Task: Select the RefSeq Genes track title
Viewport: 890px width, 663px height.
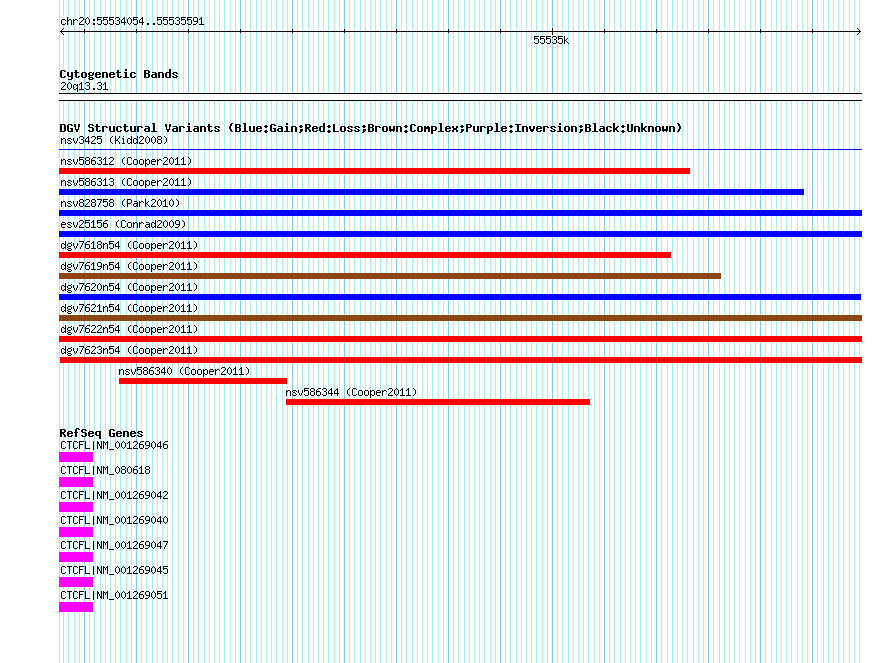Action: point(101,433)
